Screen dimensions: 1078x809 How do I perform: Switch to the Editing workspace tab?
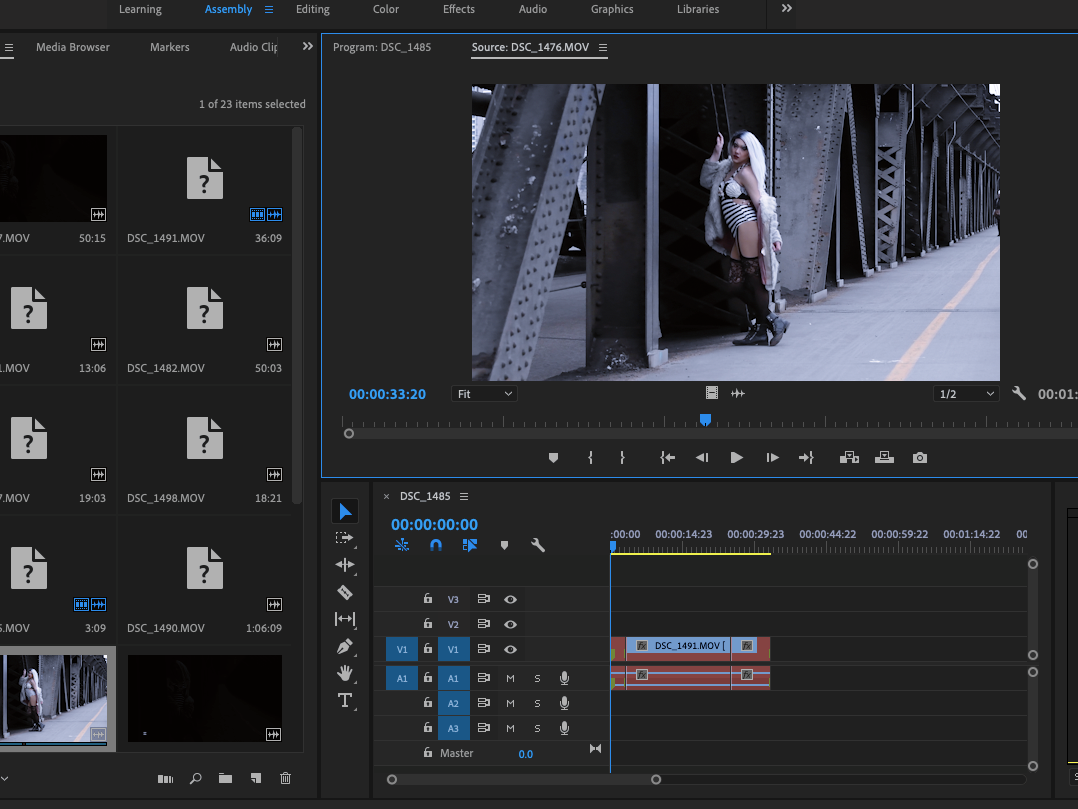(x=313, y=9)
